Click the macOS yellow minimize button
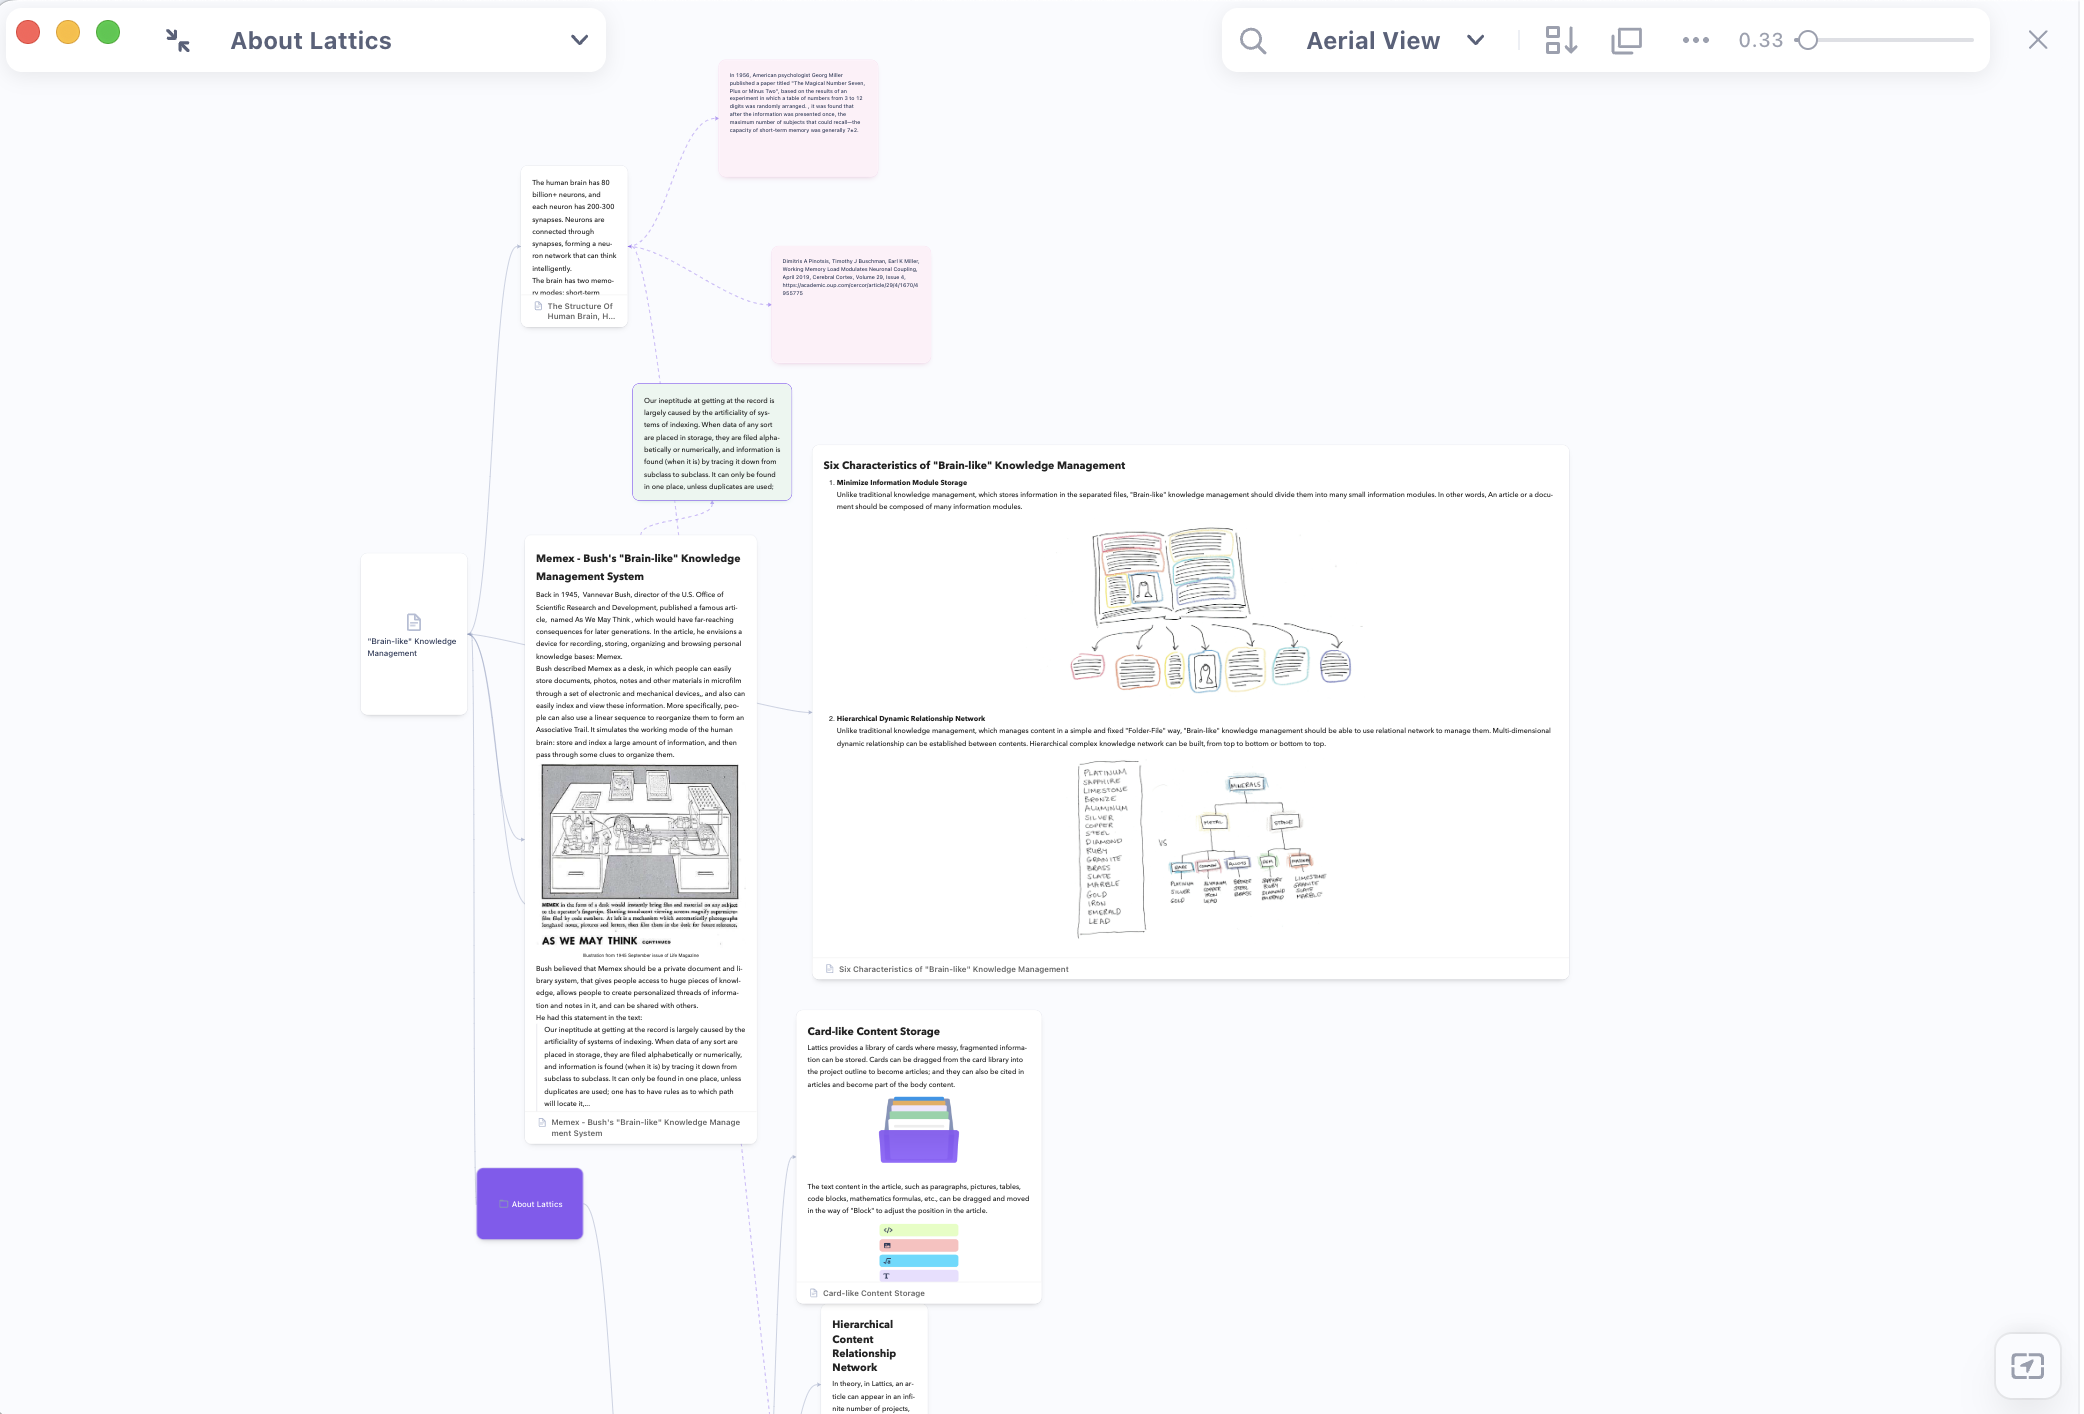Screen dimensions: 2084x1414 click(68, 33)
